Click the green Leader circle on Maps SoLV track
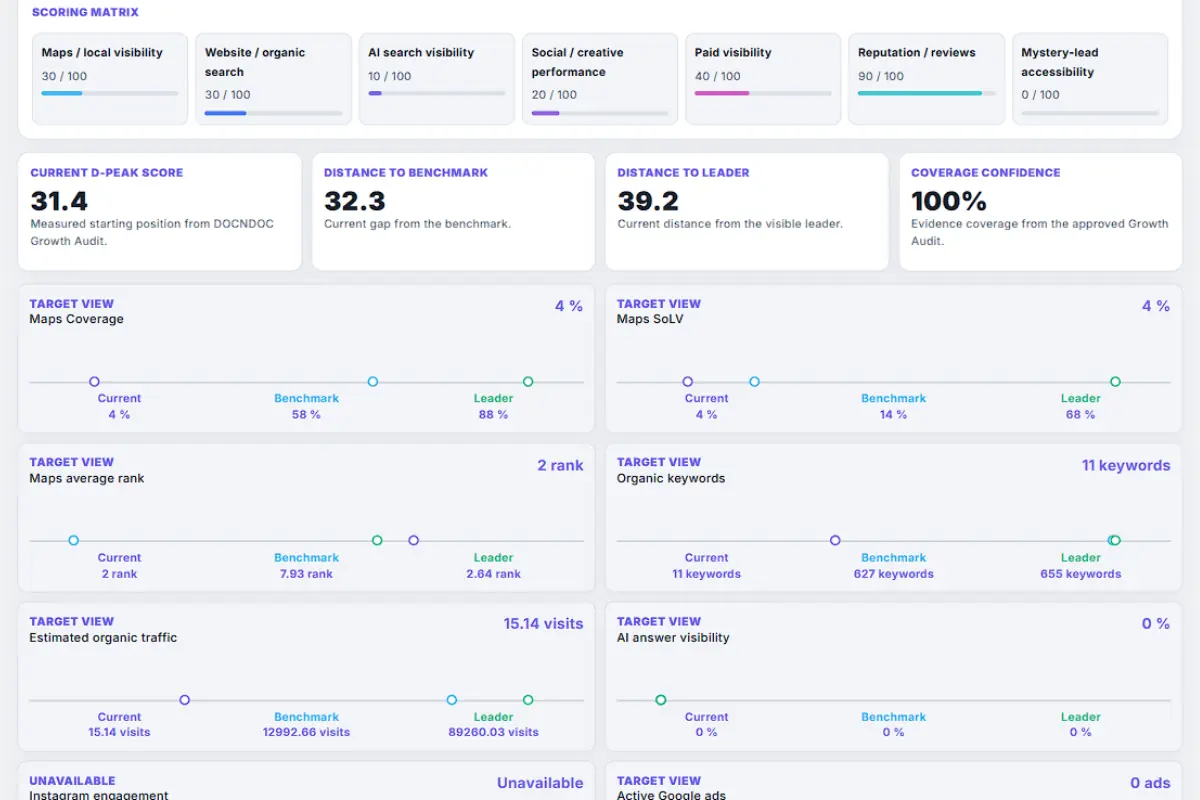The height and width of the screenshot is (800, 1200). coord(1115,382)
